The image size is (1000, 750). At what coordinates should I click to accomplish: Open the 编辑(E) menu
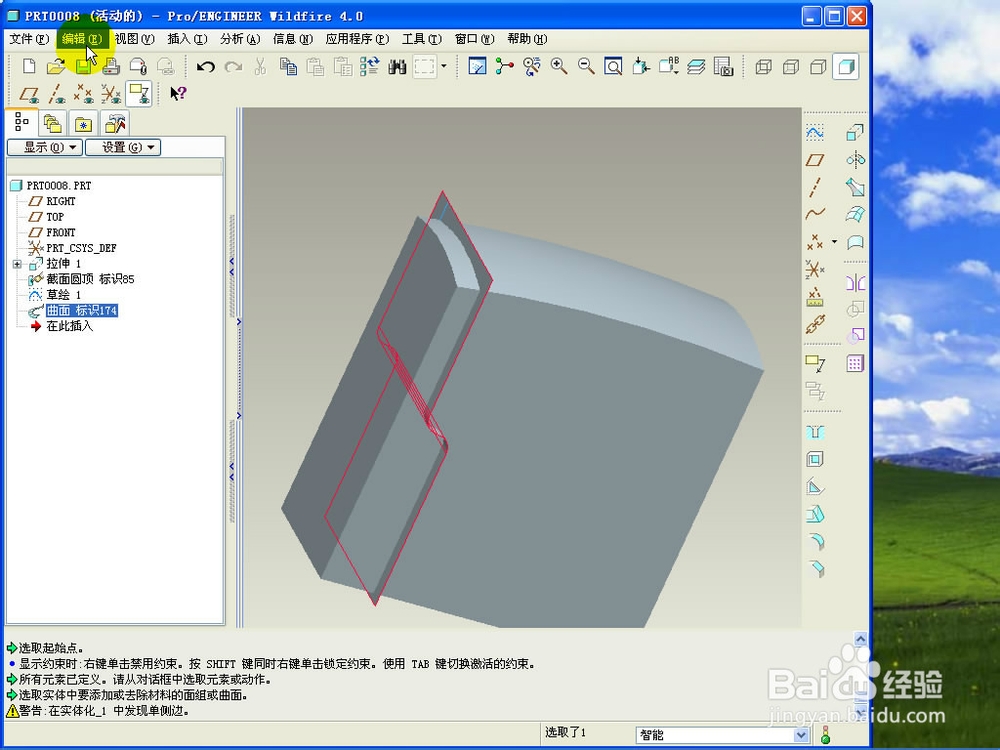[x=82, y=39]
